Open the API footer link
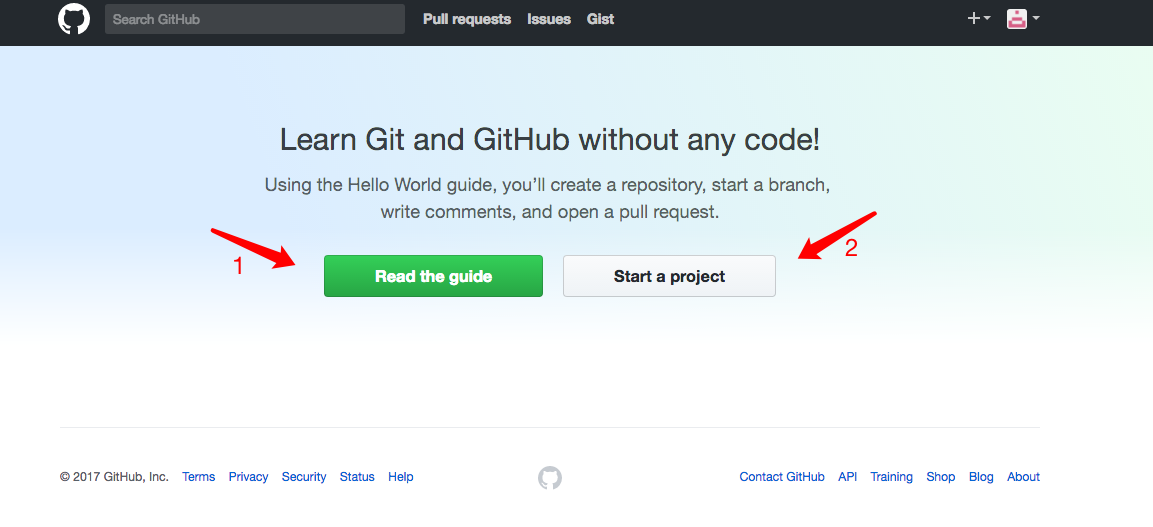 point(848,477)
